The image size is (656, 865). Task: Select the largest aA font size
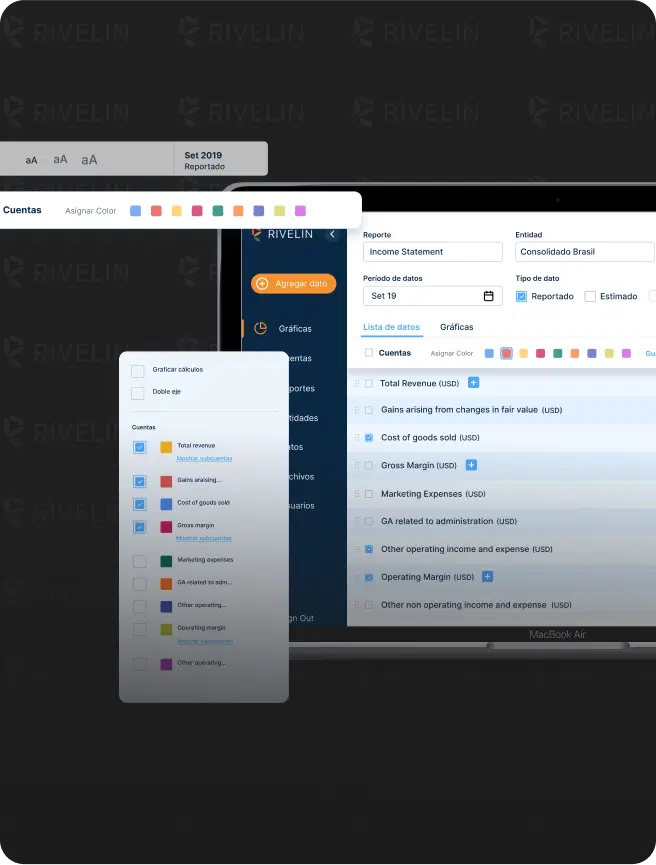click(x=89, y=159)
